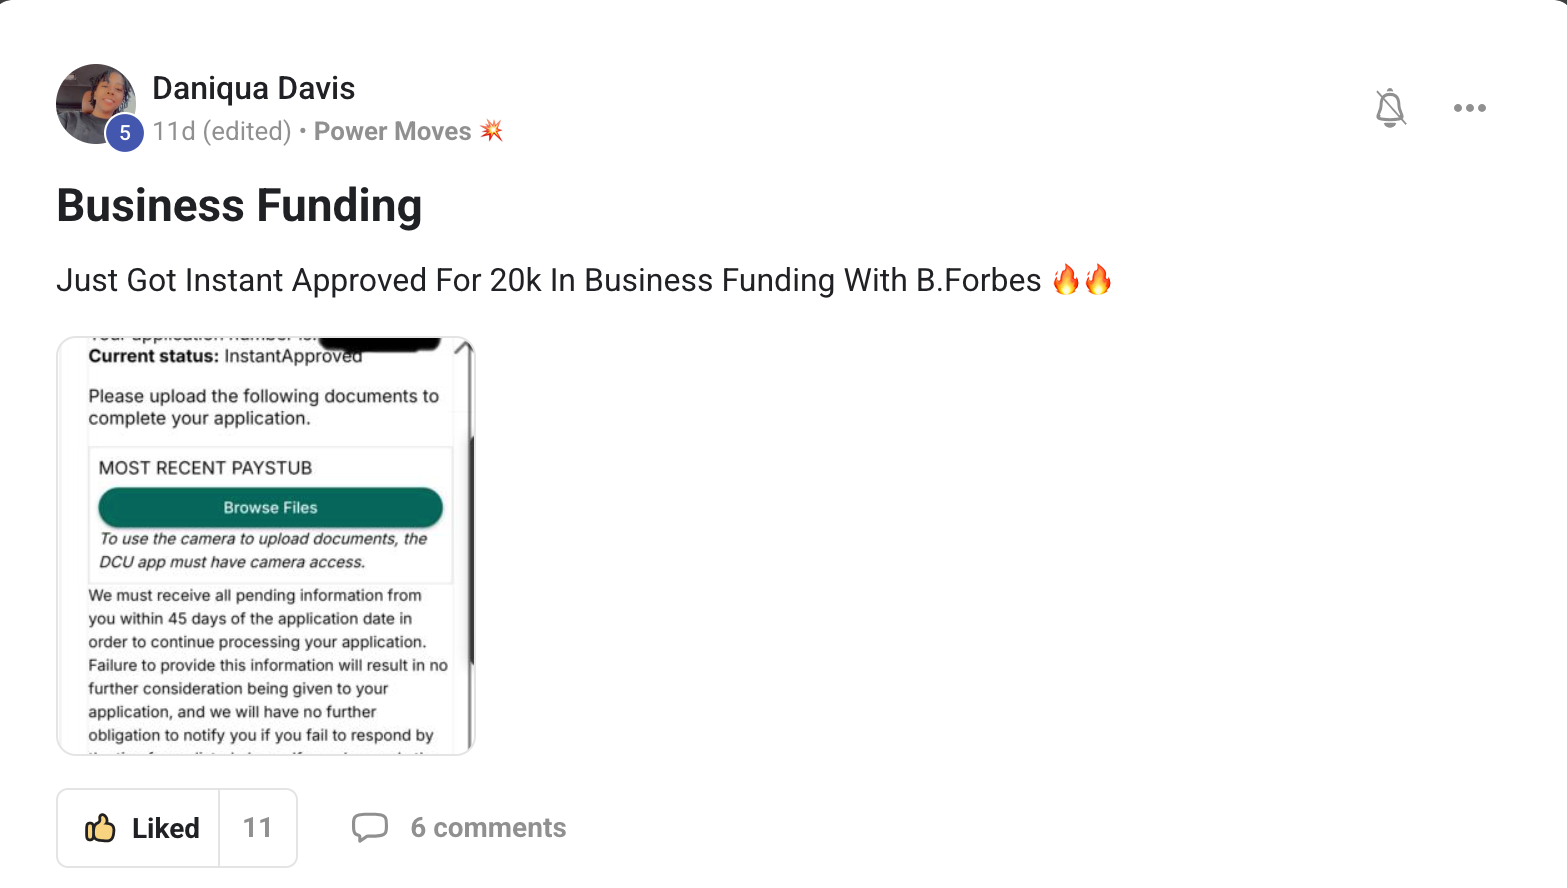This screenshot has width=1567, height=888.
Task: Click the MOST RECENT PAYSTUB label in image
Action: pyautogui.click(x=205, y=468)
